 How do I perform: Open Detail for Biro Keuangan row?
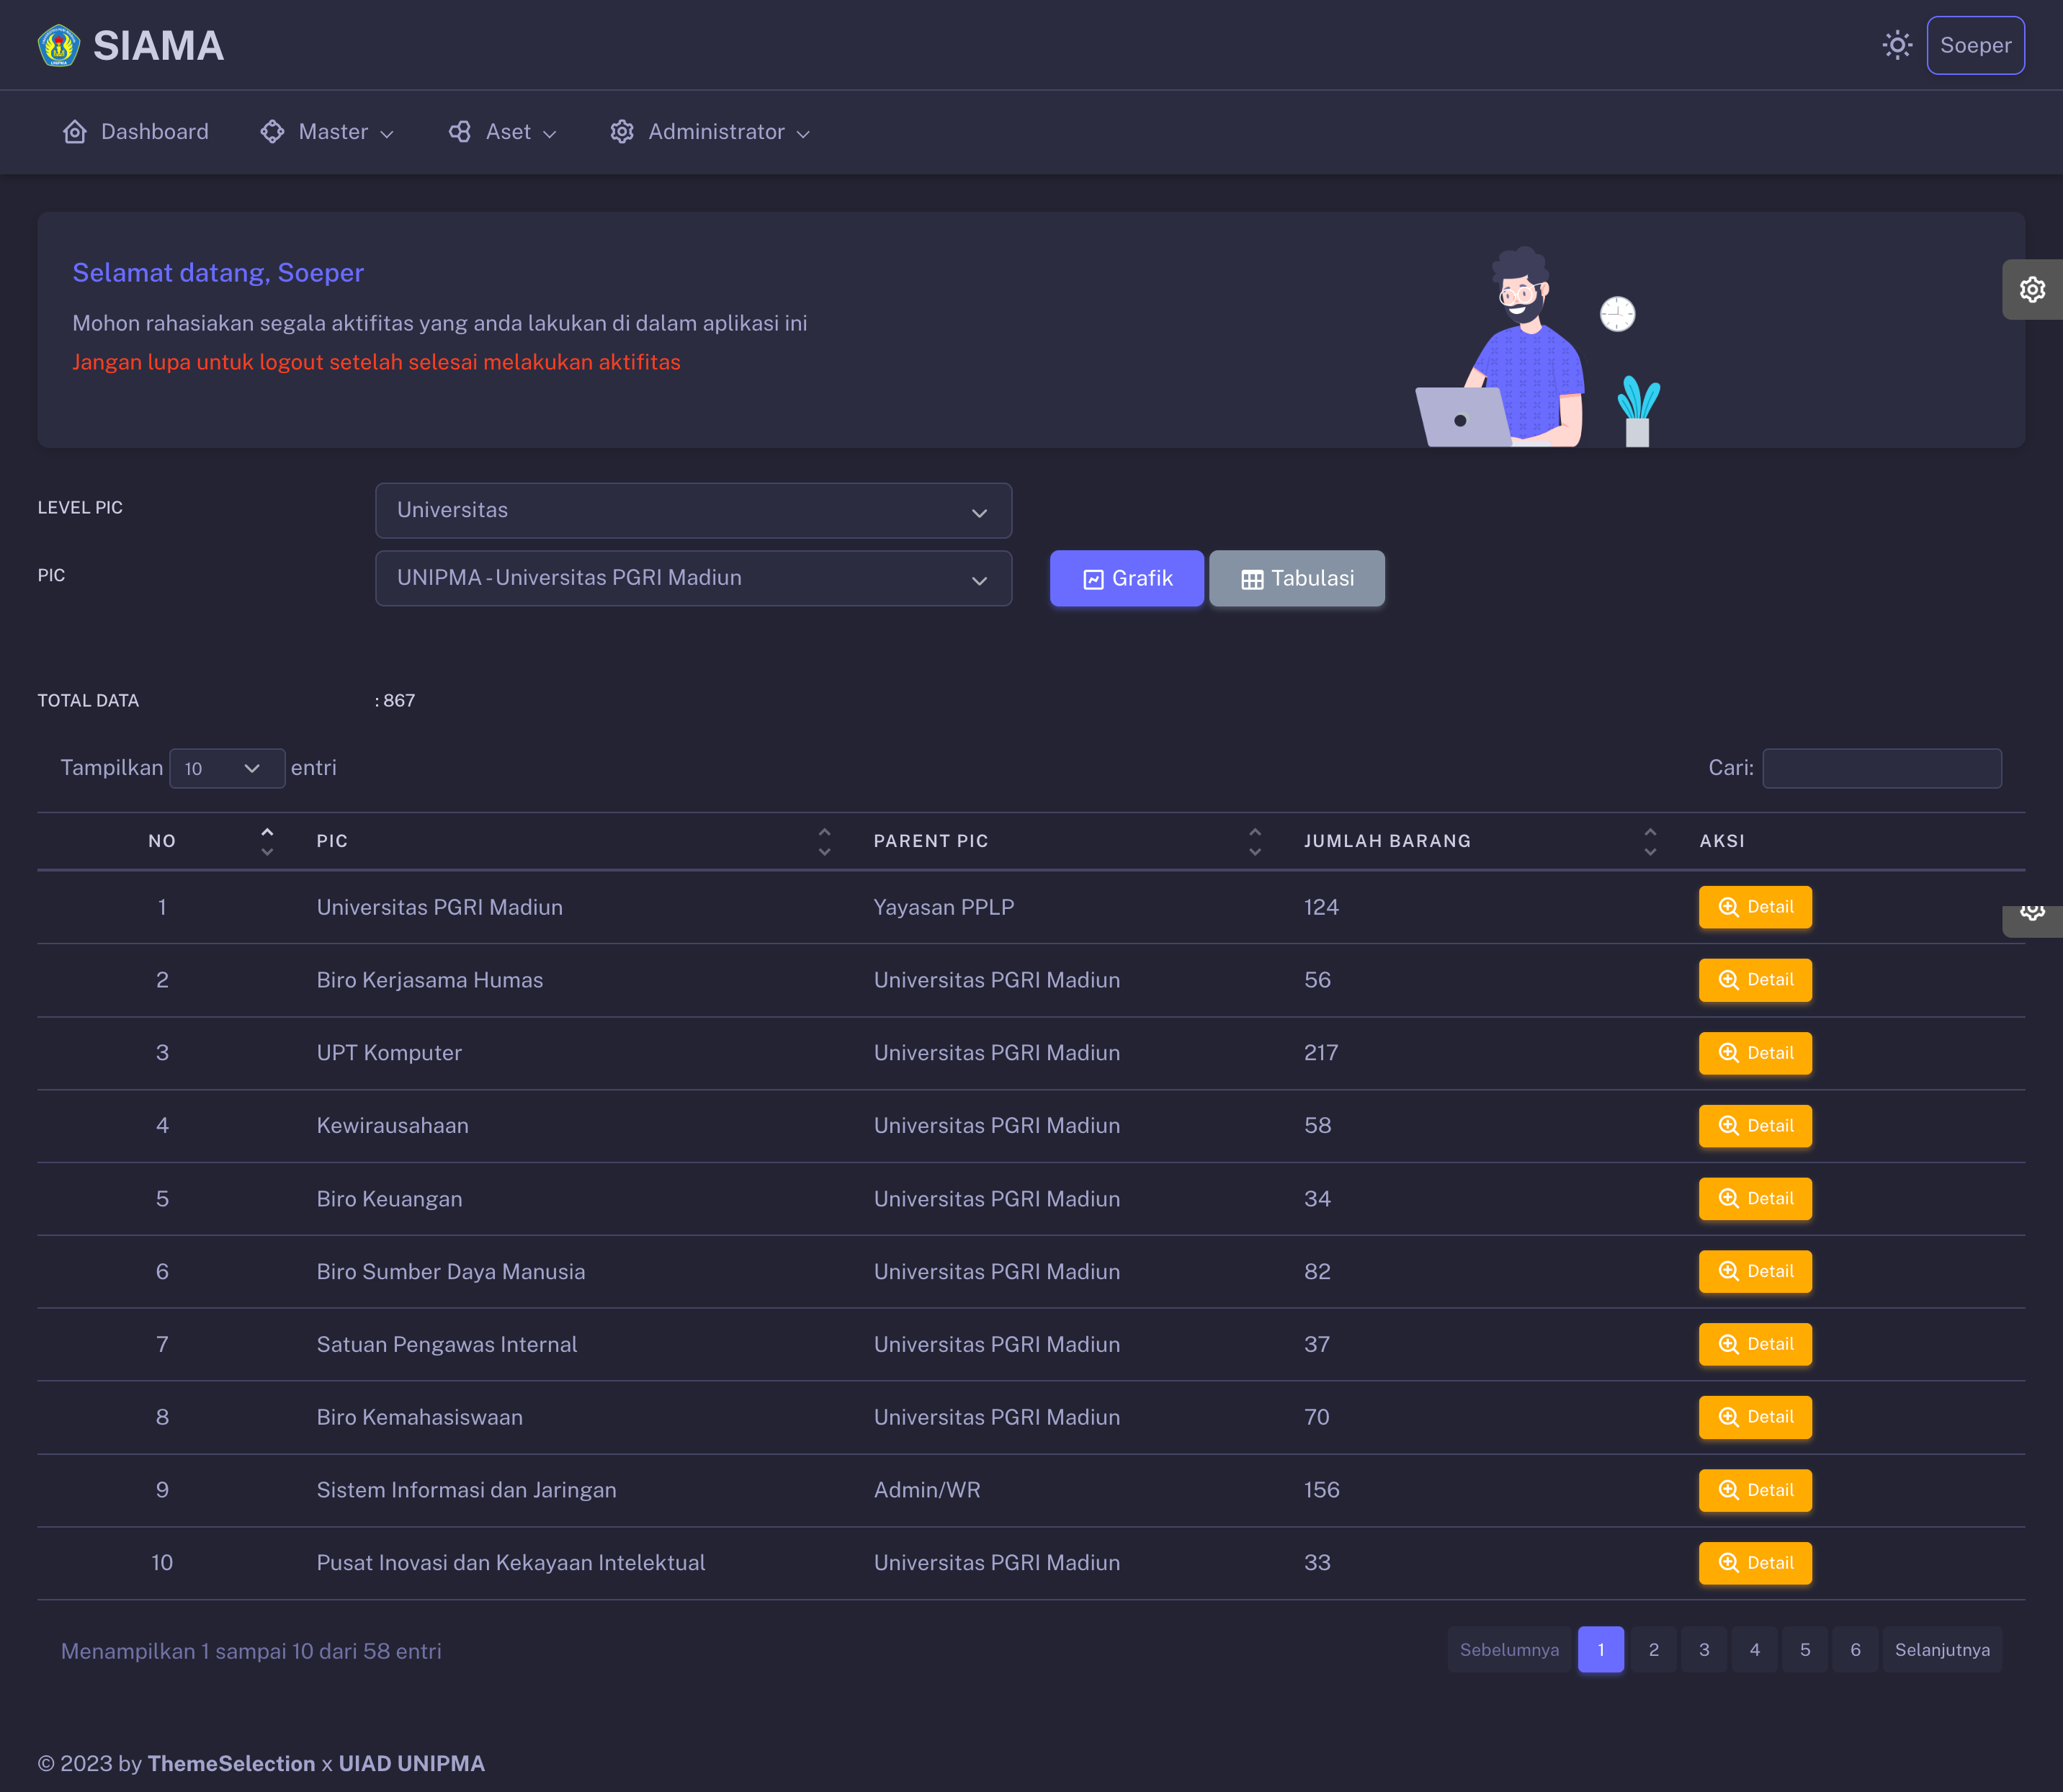(1754, 1198)
